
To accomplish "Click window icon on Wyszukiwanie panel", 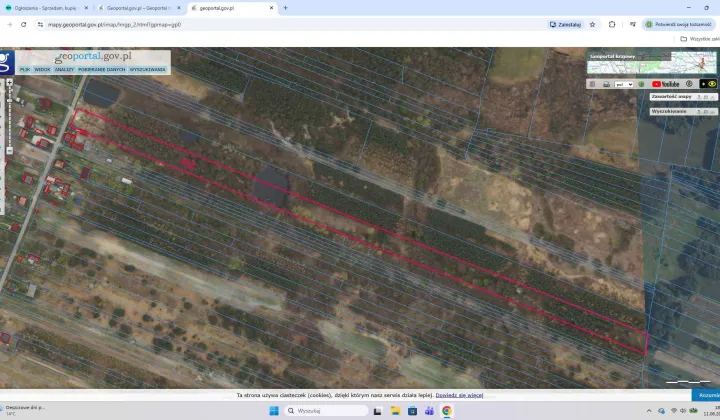I will click(706, 112).
